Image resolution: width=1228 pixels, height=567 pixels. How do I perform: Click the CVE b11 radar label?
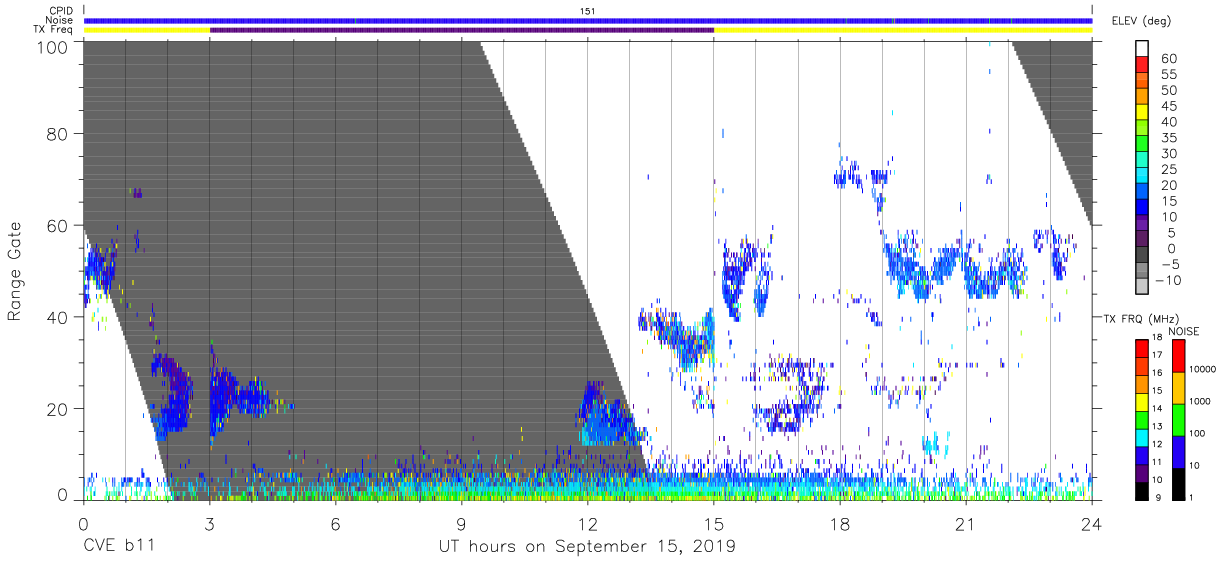point(118,547)
